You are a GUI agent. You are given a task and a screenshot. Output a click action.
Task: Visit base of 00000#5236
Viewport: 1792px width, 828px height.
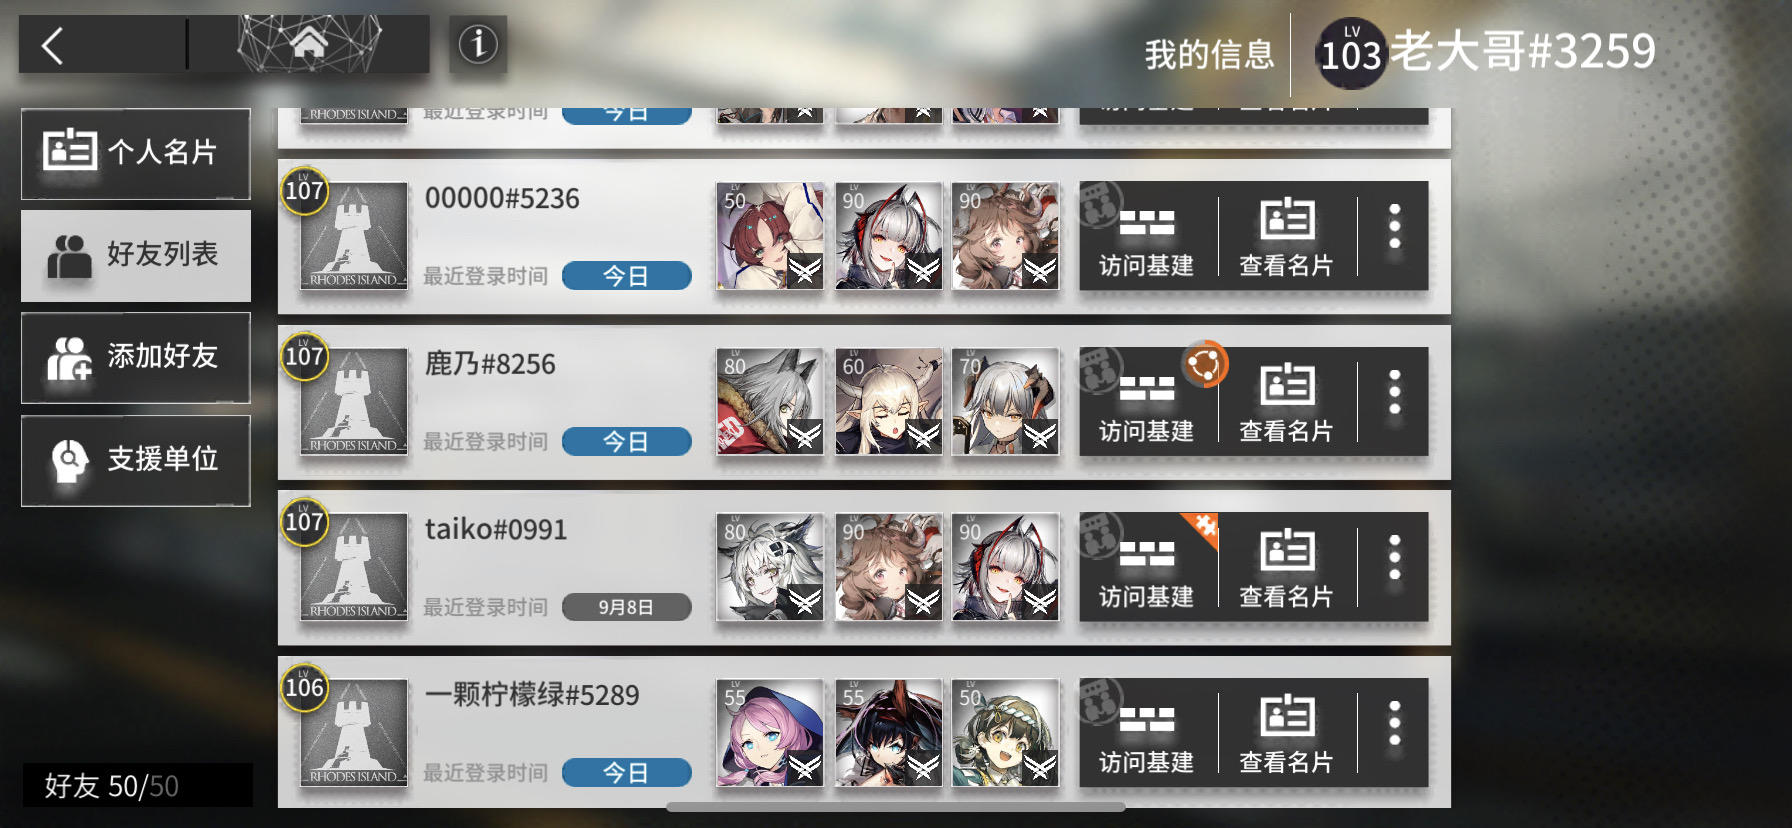(x=1147, y=237)
